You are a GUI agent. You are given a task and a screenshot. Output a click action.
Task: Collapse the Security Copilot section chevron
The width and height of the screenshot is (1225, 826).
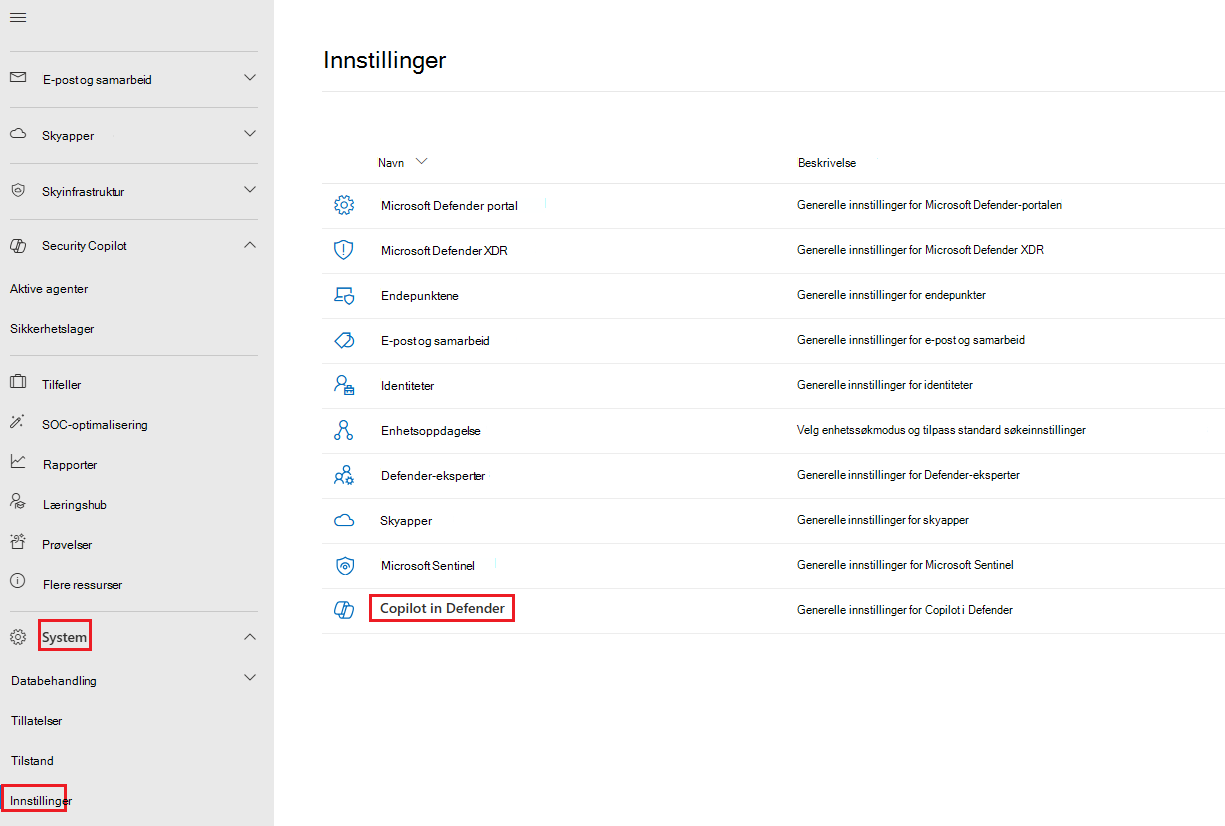250,245
